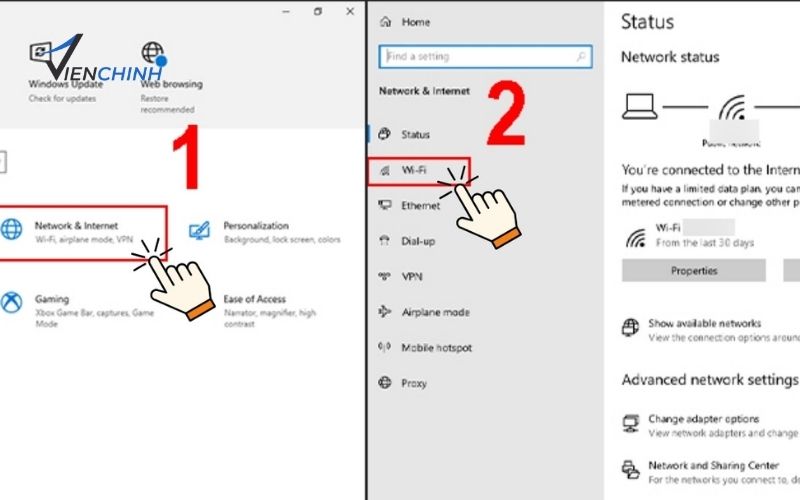800x500 pixels.
Task: Select Airplane mode in the sidebar
Action: (x=424, y=312)
